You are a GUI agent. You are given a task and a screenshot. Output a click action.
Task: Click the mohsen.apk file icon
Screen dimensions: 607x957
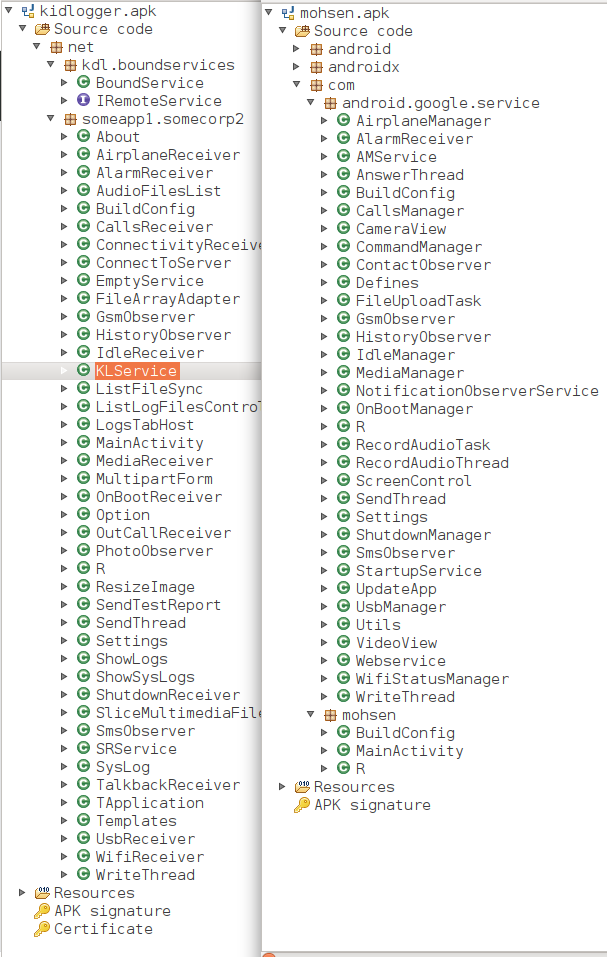tap(288, 13)
